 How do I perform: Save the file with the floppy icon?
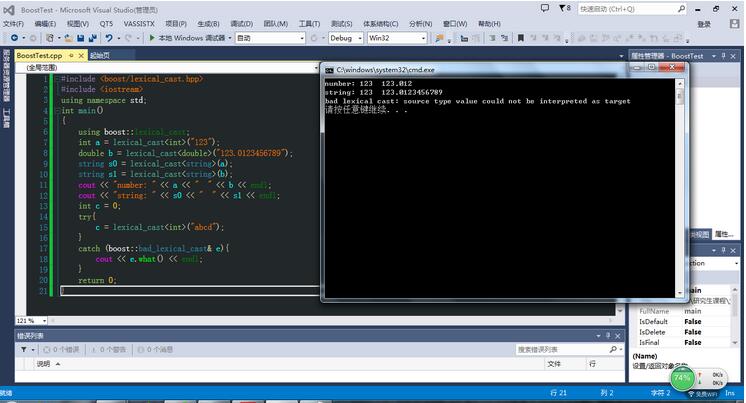pos(80,38)
